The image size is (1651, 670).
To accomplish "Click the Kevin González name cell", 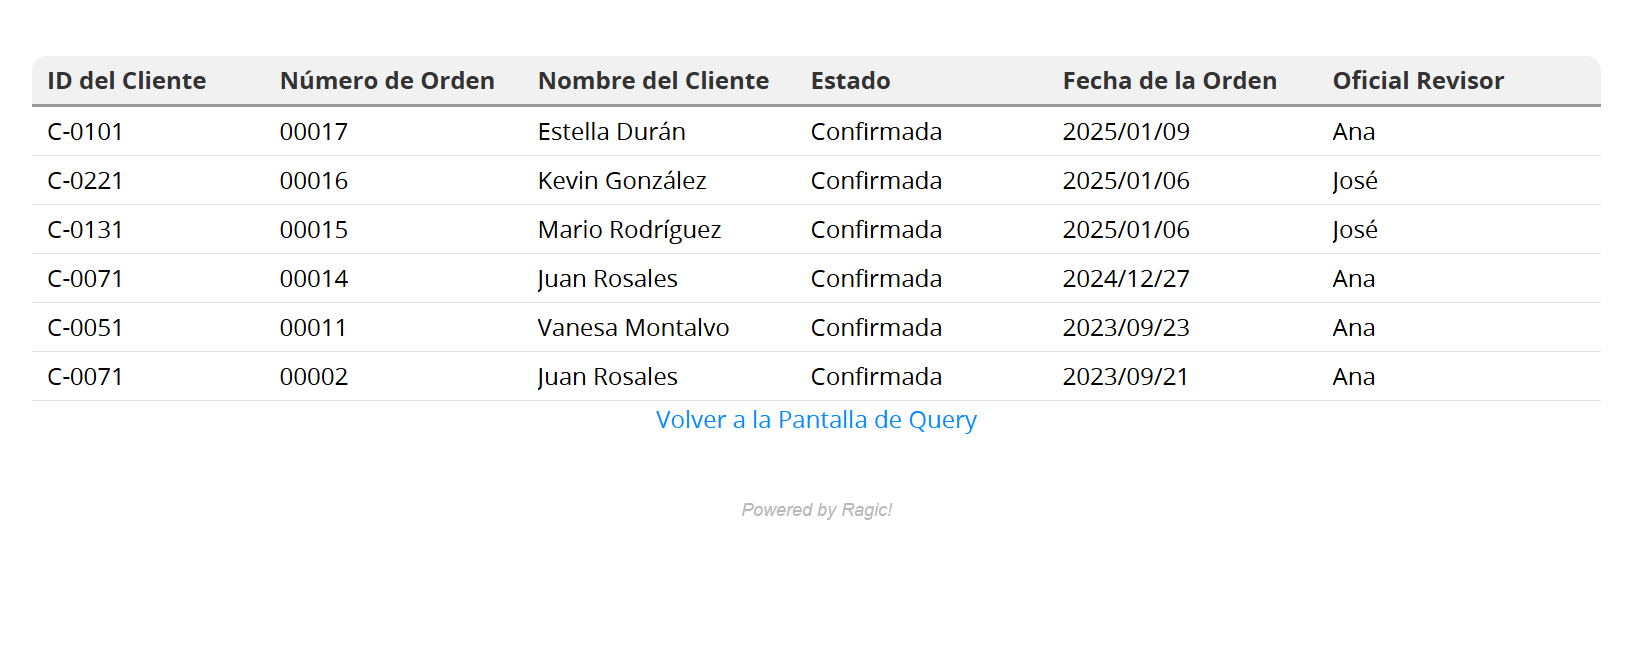I will [622, 181].
